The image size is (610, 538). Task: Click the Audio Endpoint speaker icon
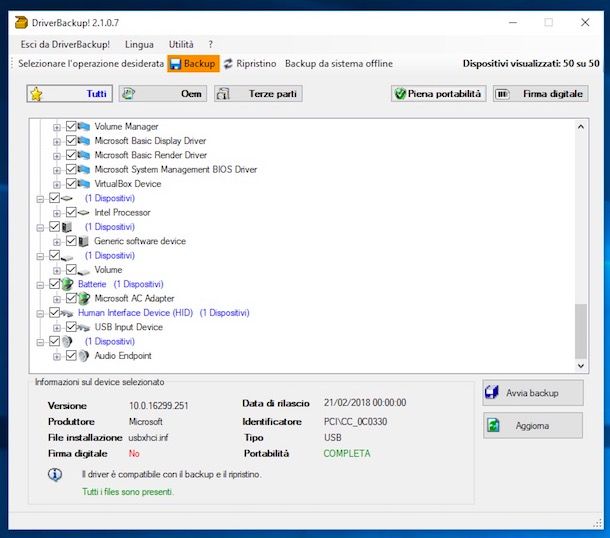83,356
